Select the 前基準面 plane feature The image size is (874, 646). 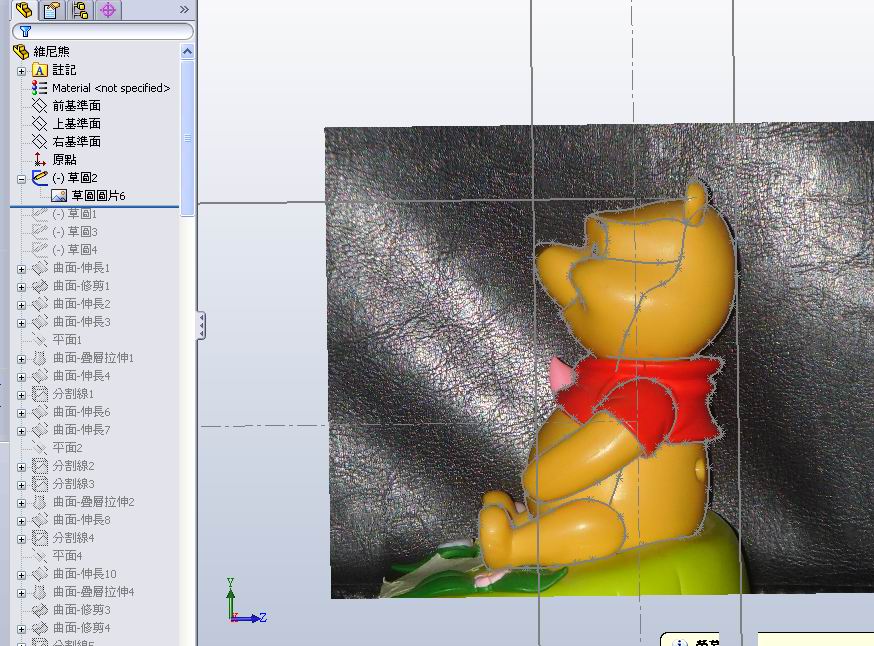[x=75, y=105]
